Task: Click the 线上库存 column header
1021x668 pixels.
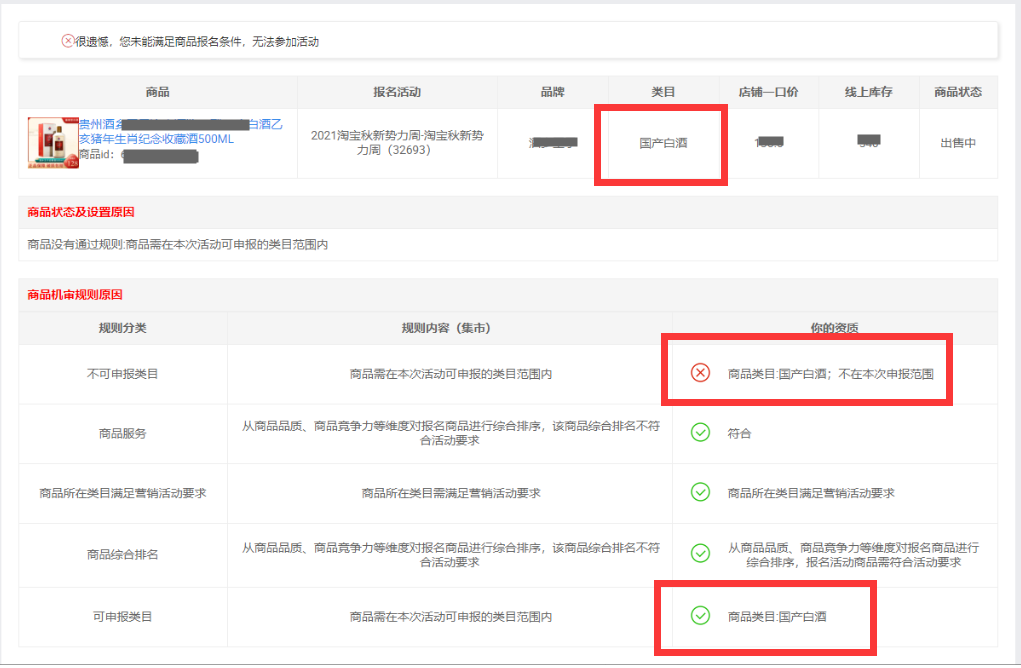Action: pos(868,92)
